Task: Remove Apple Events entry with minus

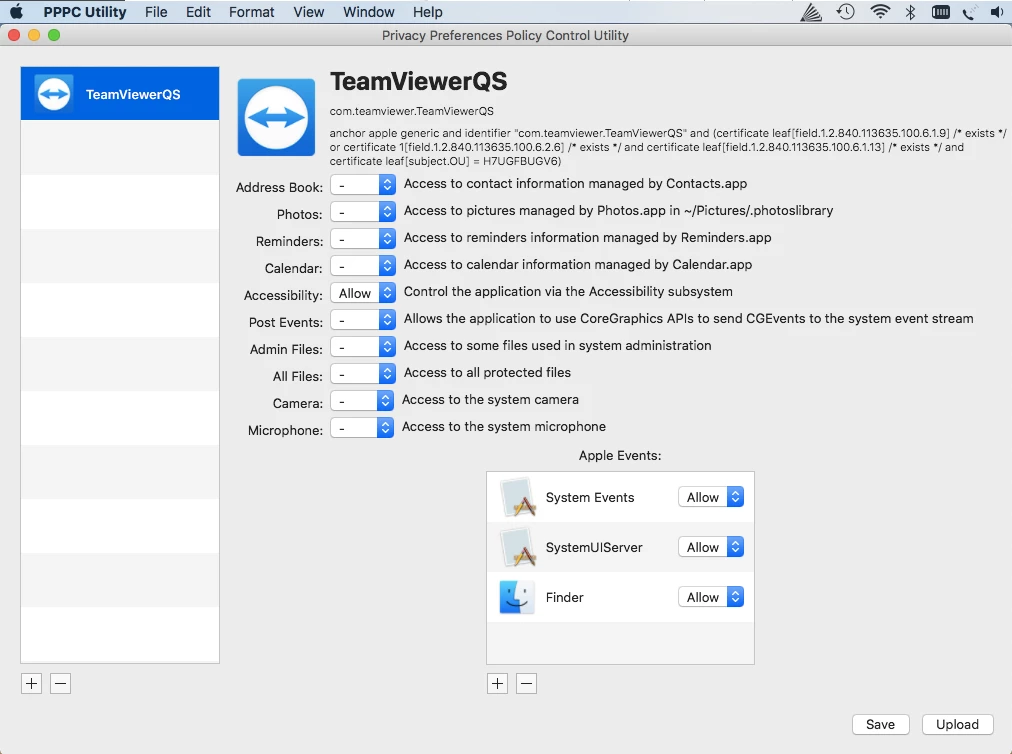Action: pyautogui.click(x=527, y=684)
